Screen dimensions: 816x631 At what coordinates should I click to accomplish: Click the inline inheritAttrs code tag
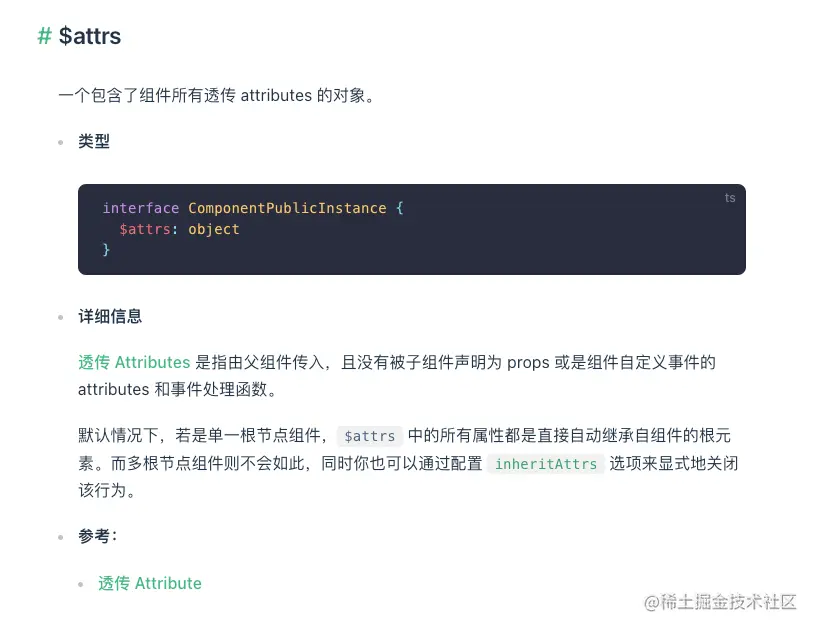(546, 464)
